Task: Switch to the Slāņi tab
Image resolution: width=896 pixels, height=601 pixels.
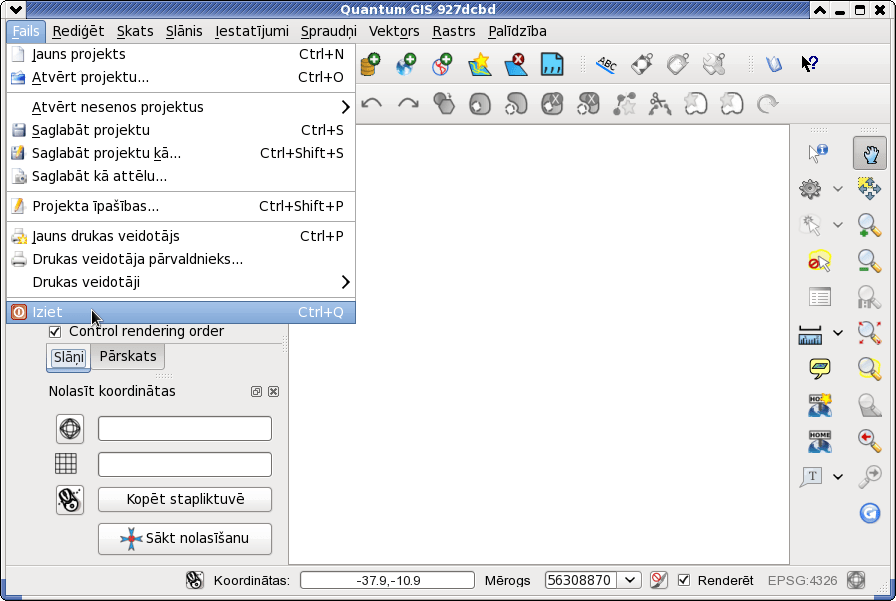Action: [69, 358]
